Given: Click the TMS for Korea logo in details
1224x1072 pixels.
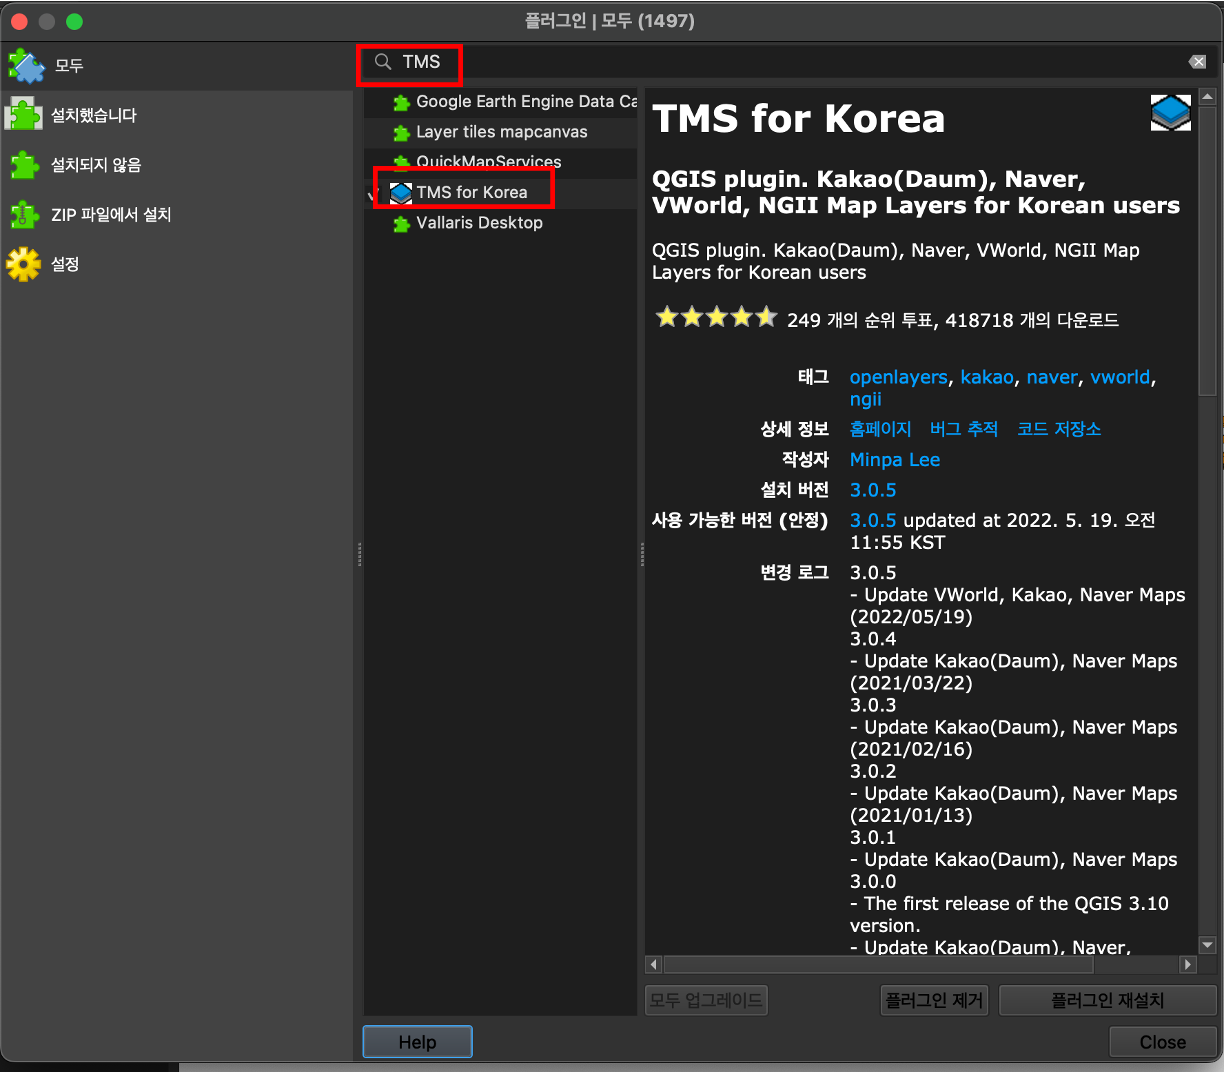Looking at the screenshot, I should point(1170,113).
